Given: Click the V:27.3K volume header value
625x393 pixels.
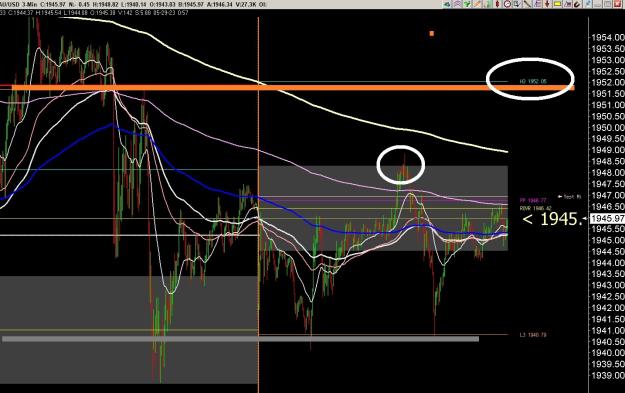Looking at the screenshot, I should click(247, 5).
